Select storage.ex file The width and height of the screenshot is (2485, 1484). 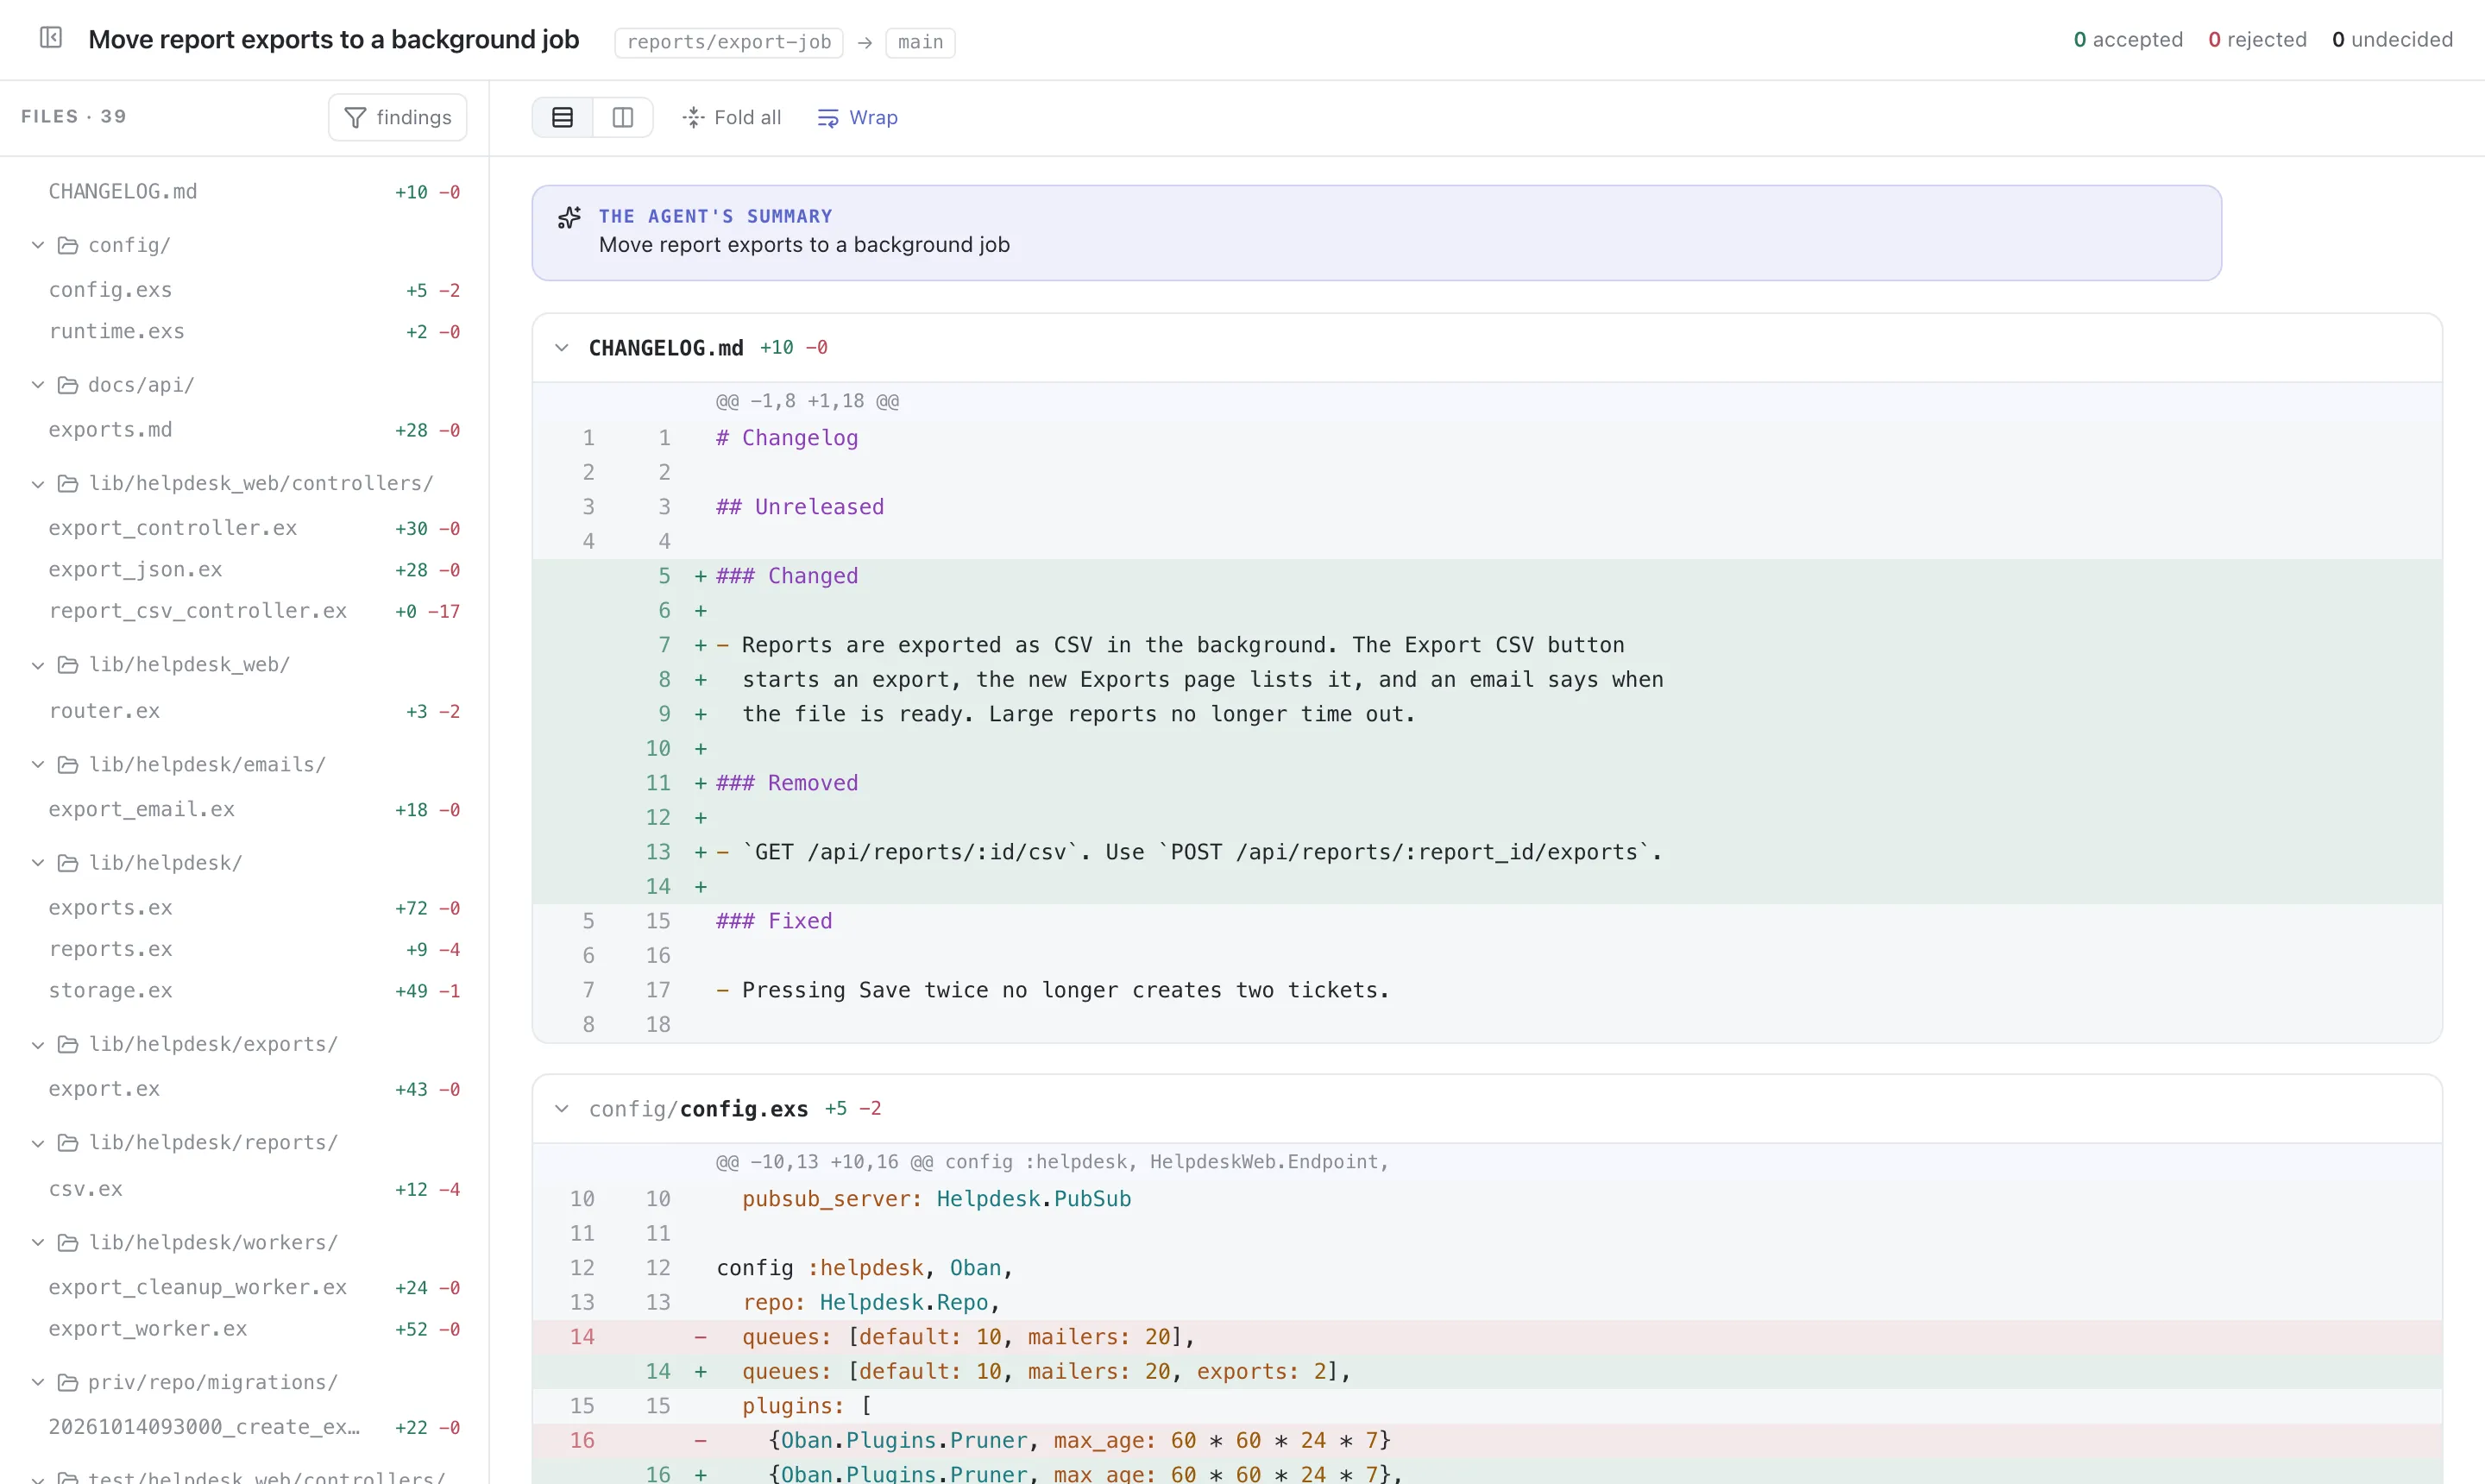coord(244,991)
